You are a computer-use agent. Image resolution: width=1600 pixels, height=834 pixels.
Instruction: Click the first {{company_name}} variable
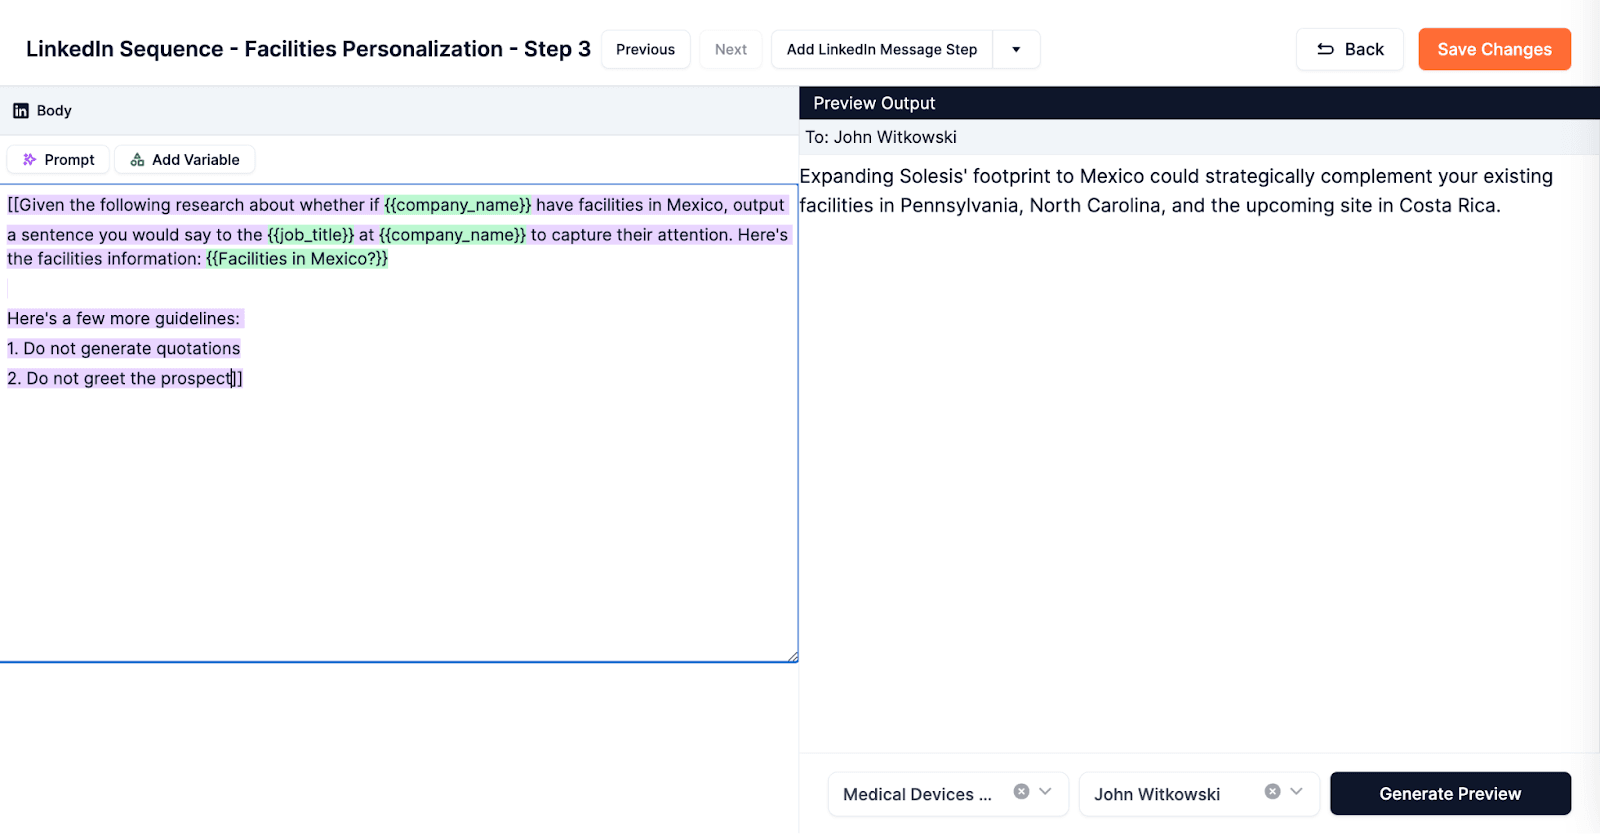[458, 205]
